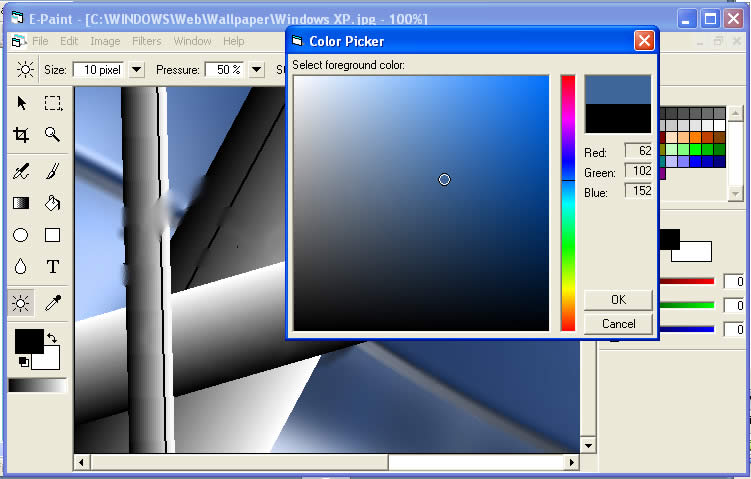Click the E-Paint title bar app icon
The image size is (751, 479).
(17, 18)
